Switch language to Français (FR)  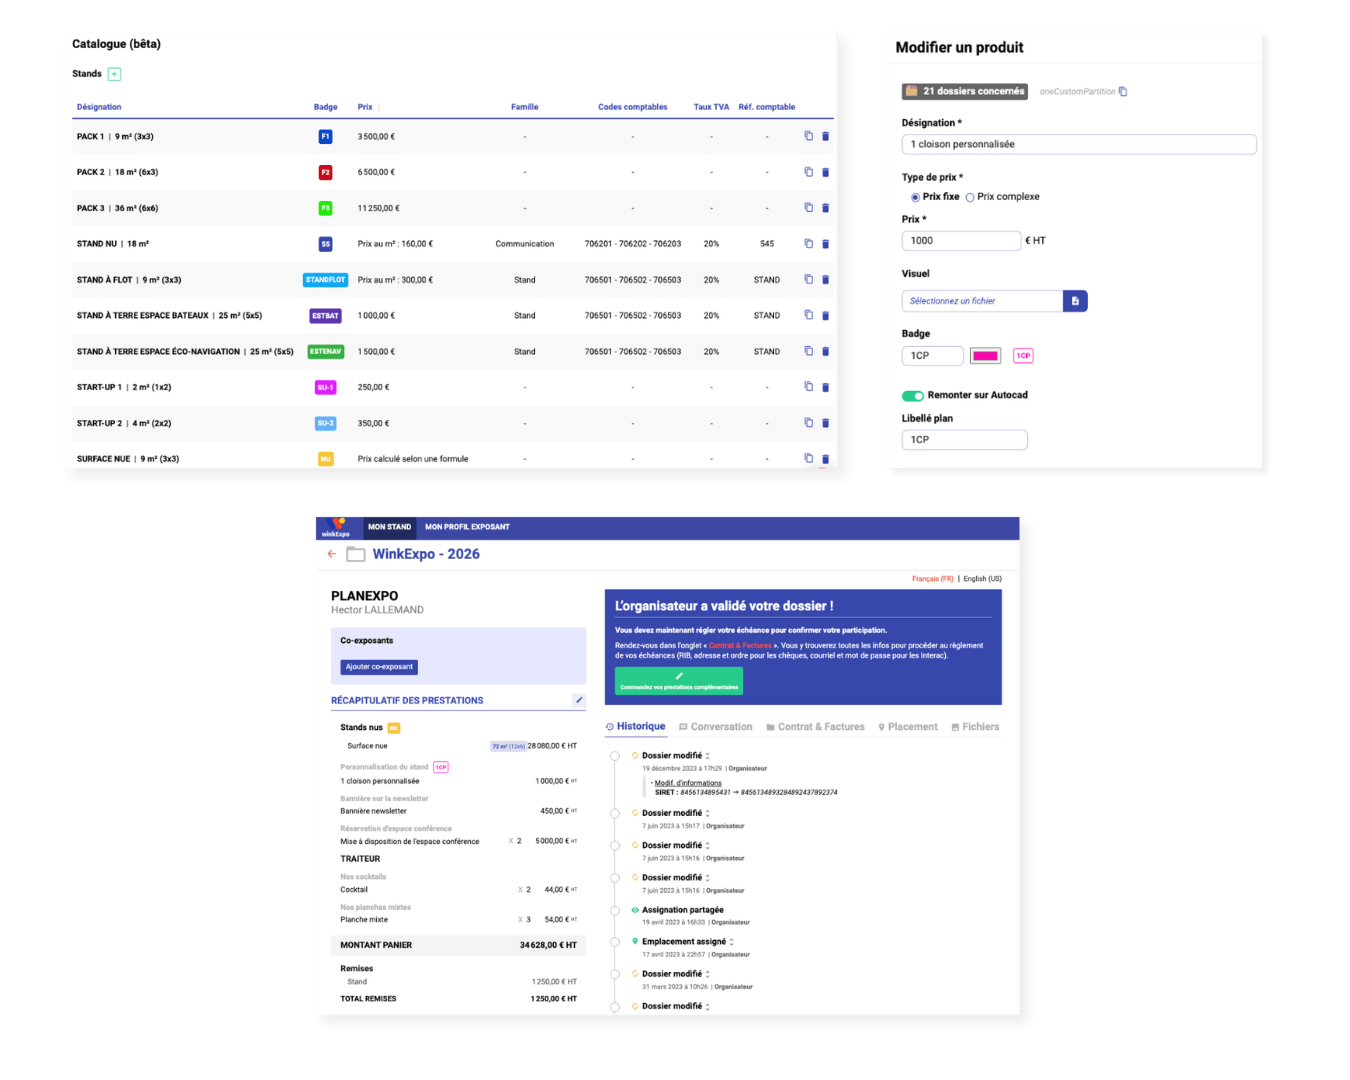(933, 579)
